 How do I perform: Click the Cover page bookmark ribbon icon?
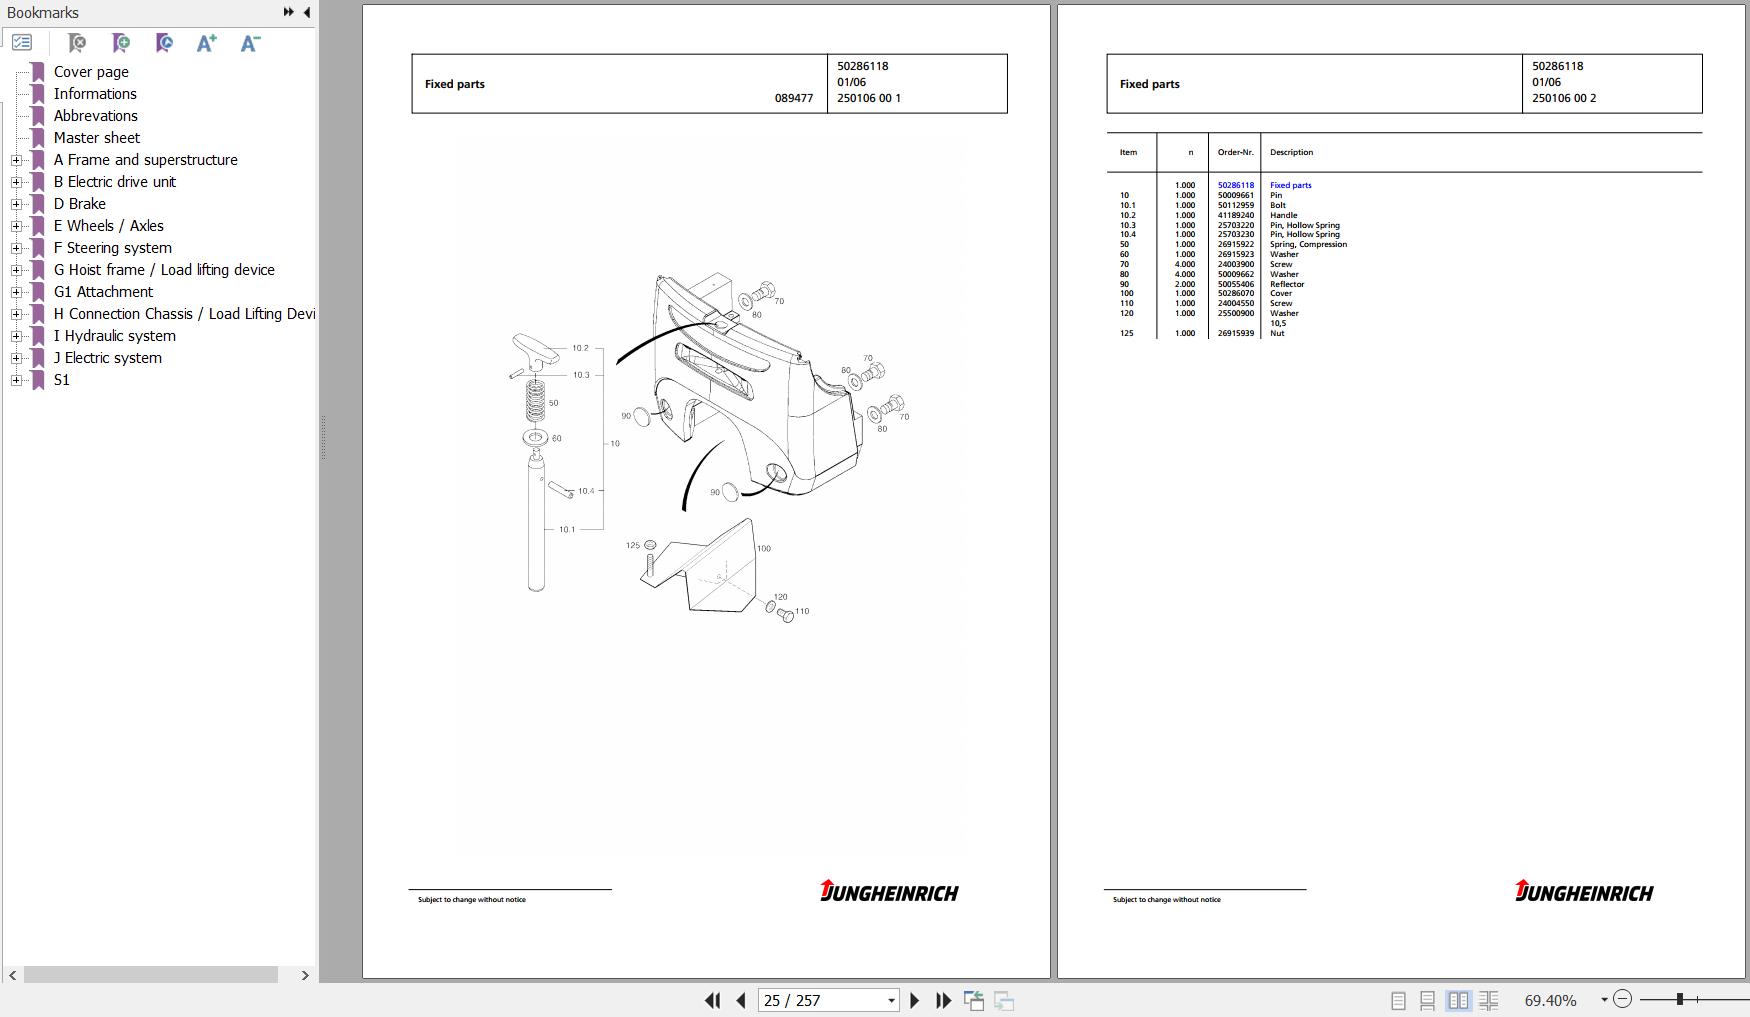tap(38, 72)
